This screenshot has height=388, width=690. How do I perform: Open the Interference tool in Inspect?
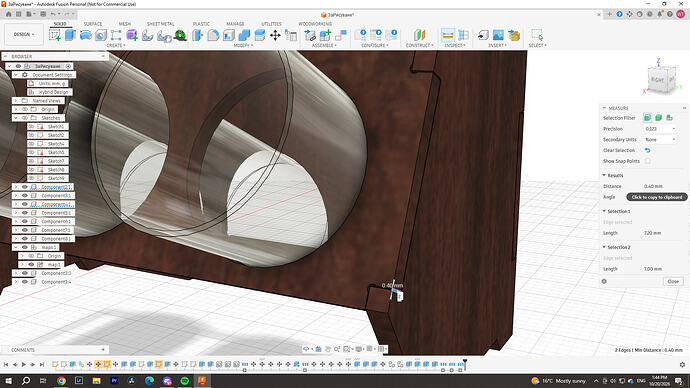[x=463, y=35]
